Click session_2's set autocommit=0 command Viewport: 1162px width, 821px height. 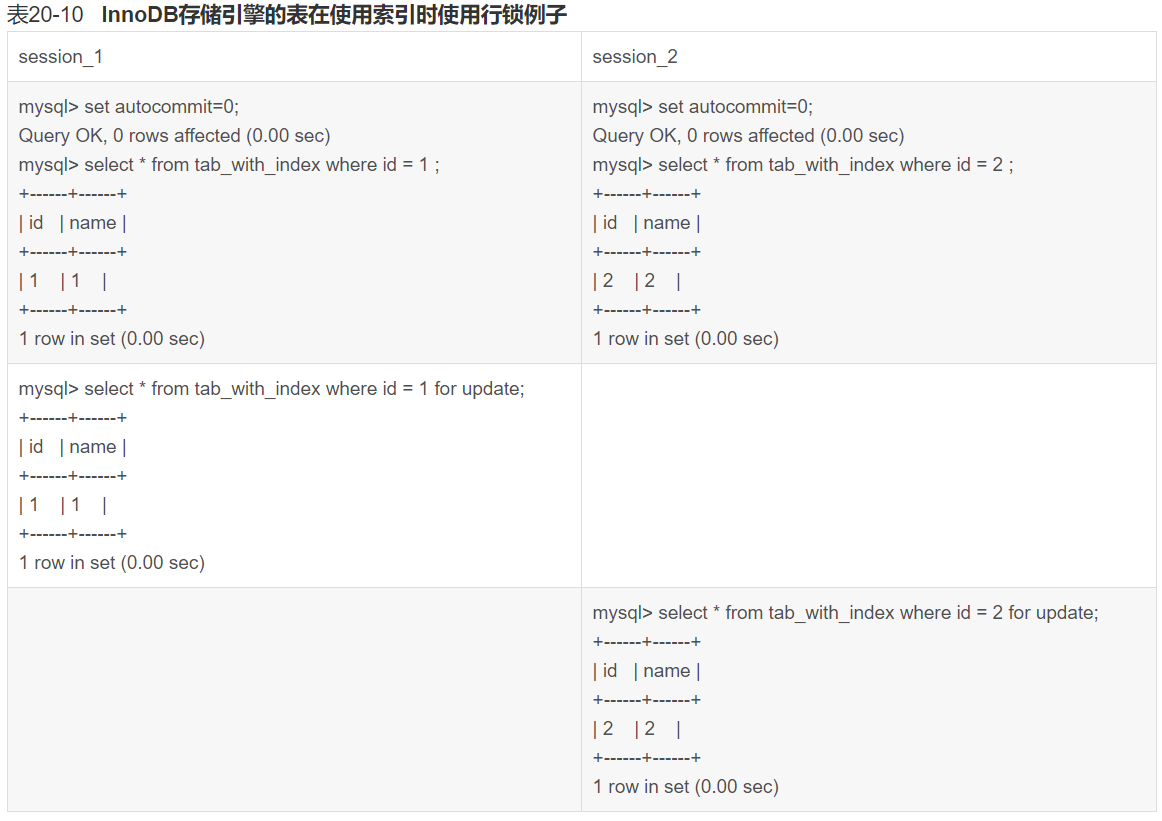pyautogui.click(x=703, y=107)
